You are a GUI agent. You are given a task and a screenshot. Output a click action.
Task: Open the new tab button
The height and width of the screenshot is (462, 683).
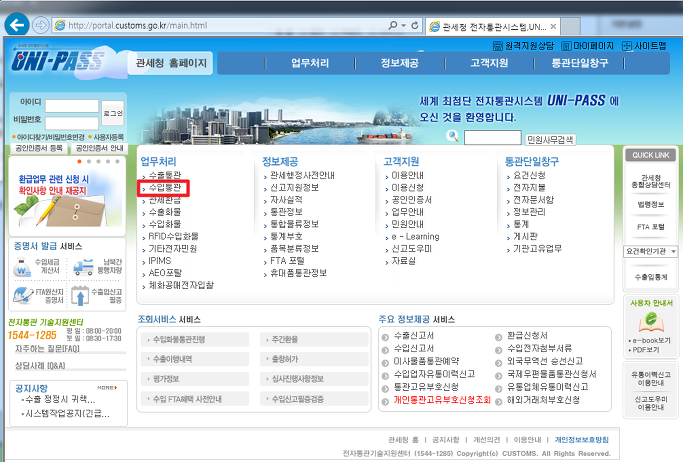point(571,26)
